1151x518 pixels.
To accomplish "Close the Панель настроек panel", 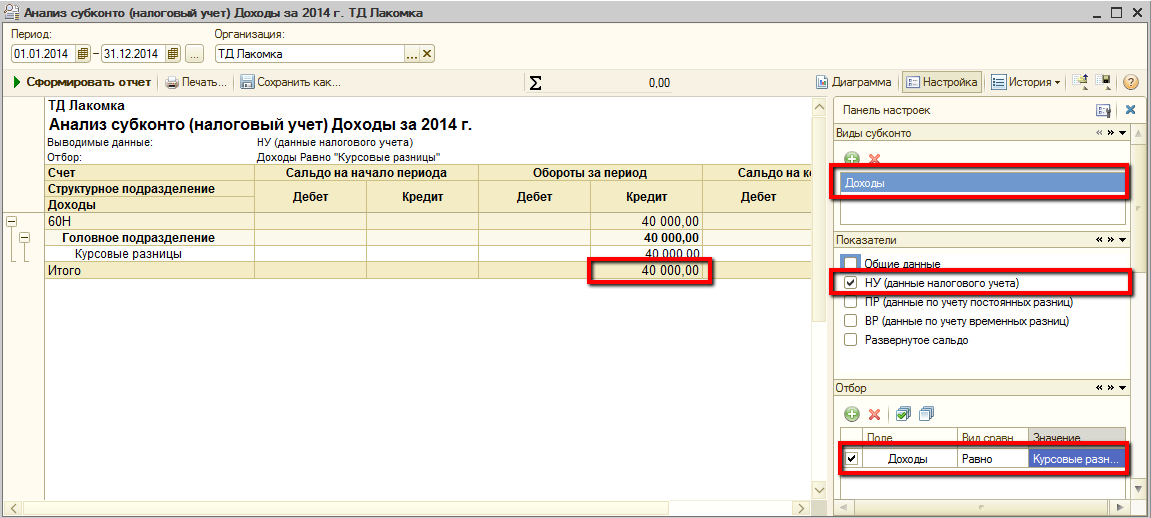I will 1131,110.
